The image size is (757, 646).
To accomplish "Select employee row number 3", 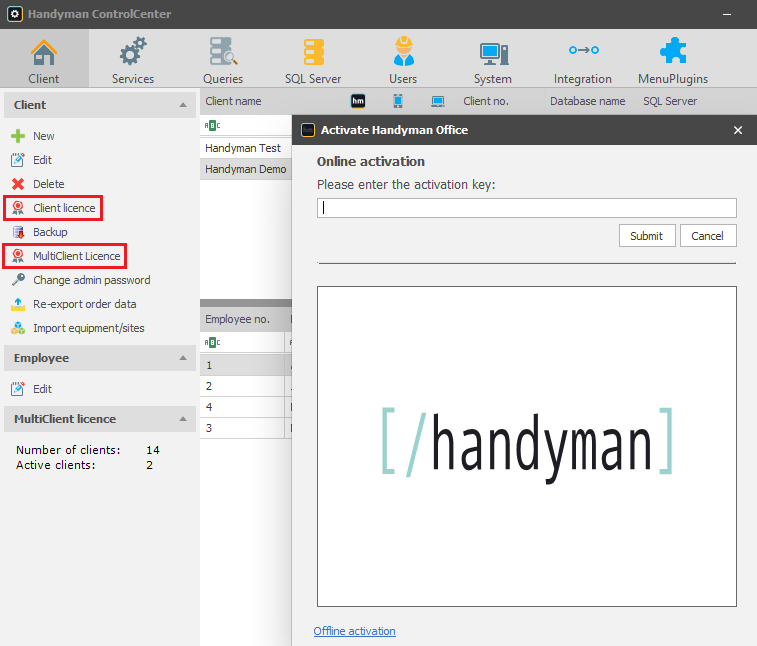I will pyautogui.click(x=246, y=428).
